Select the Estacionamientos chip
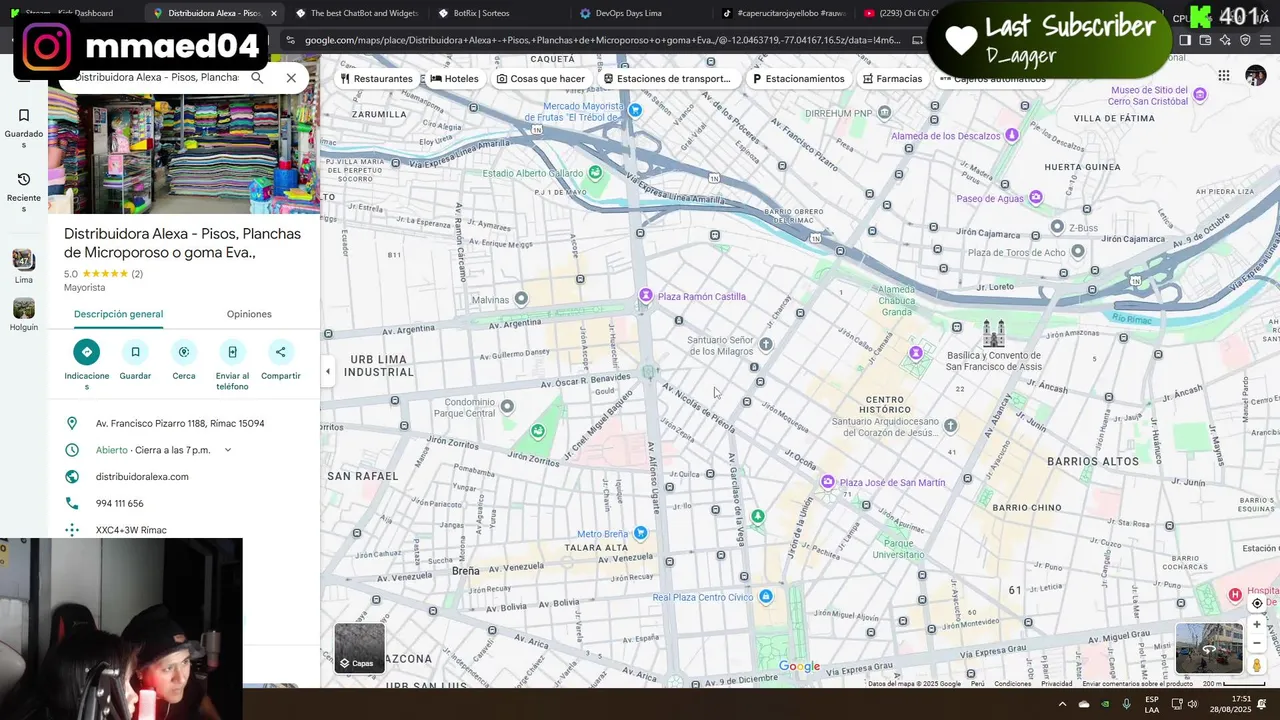This screenshot has width=1280, height=720. point(798,79)
